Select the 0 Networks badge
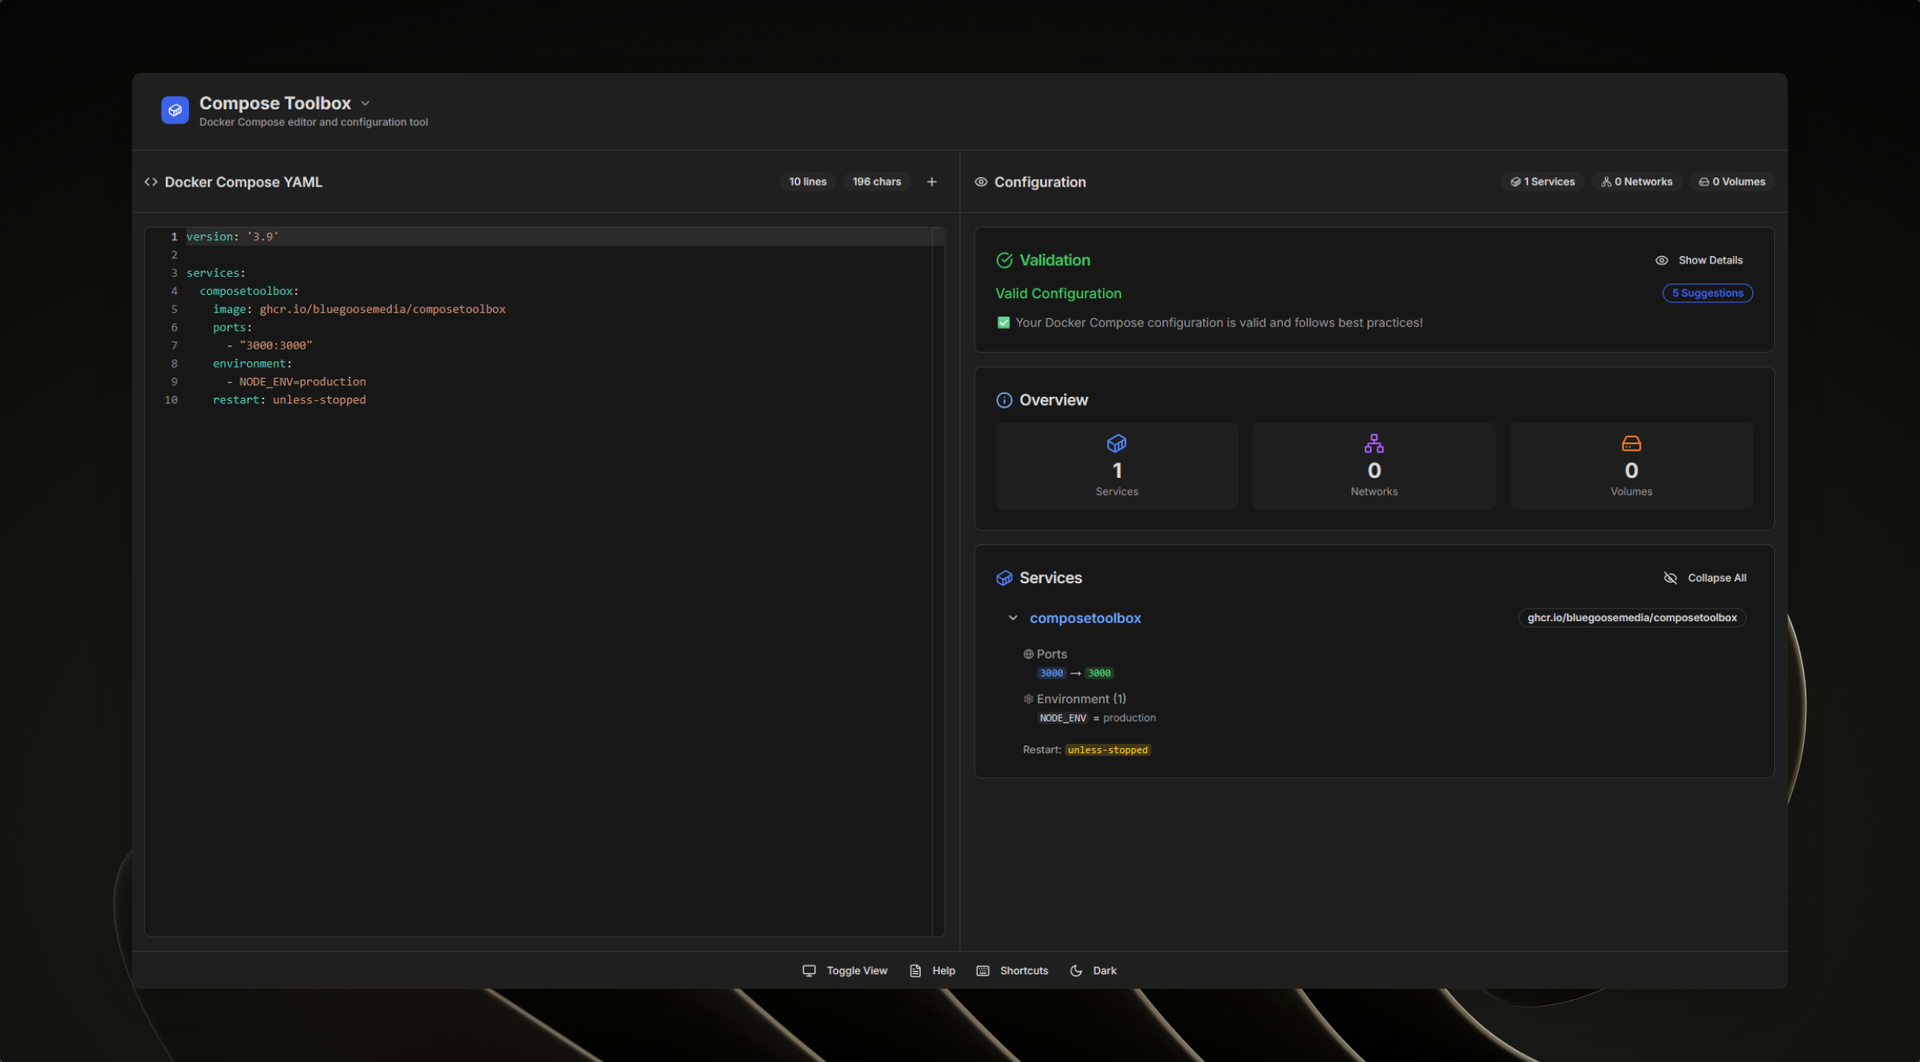 tap(1636, 182)
